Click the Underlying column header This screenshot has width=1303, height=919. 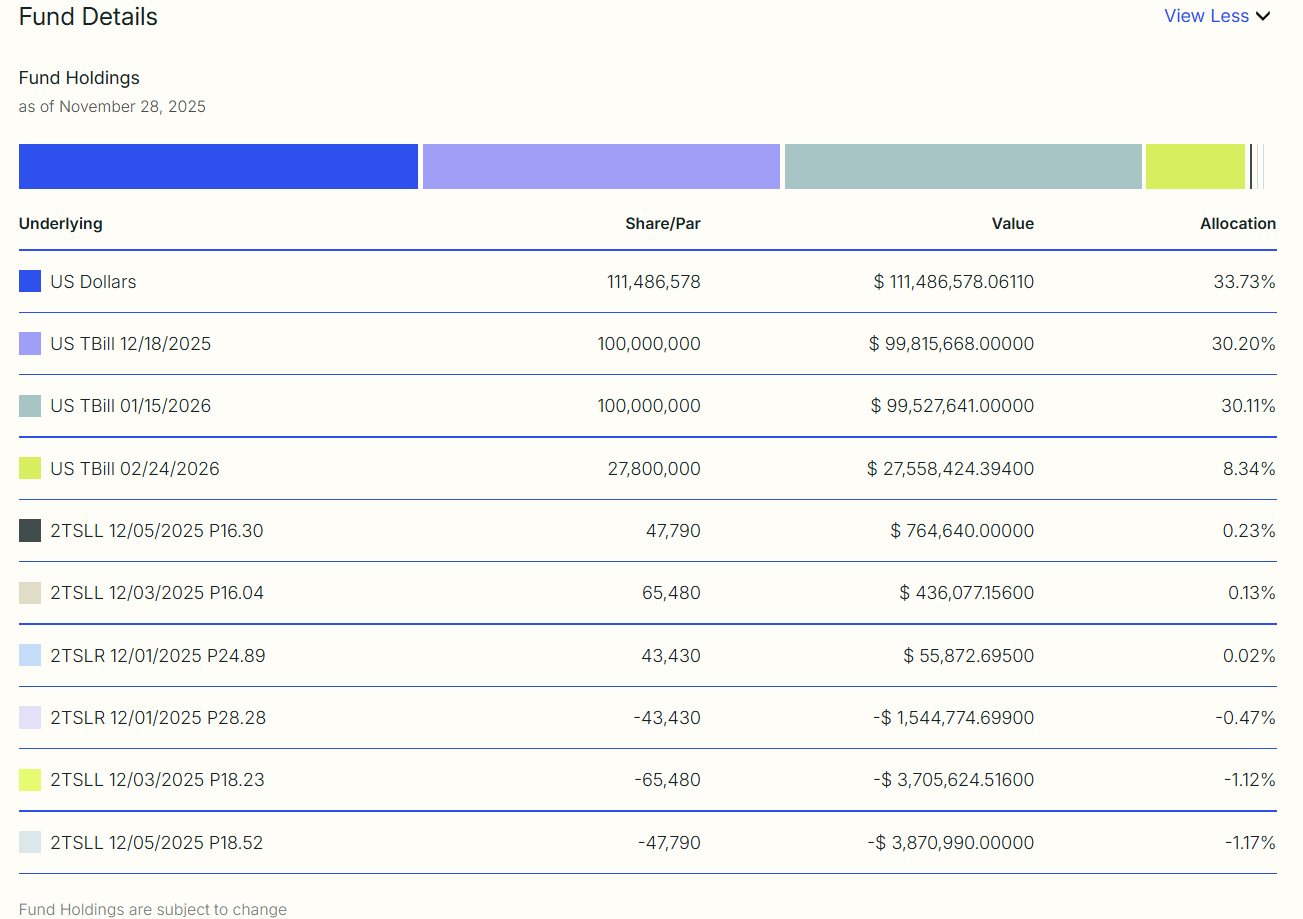[x=61, y=224]
